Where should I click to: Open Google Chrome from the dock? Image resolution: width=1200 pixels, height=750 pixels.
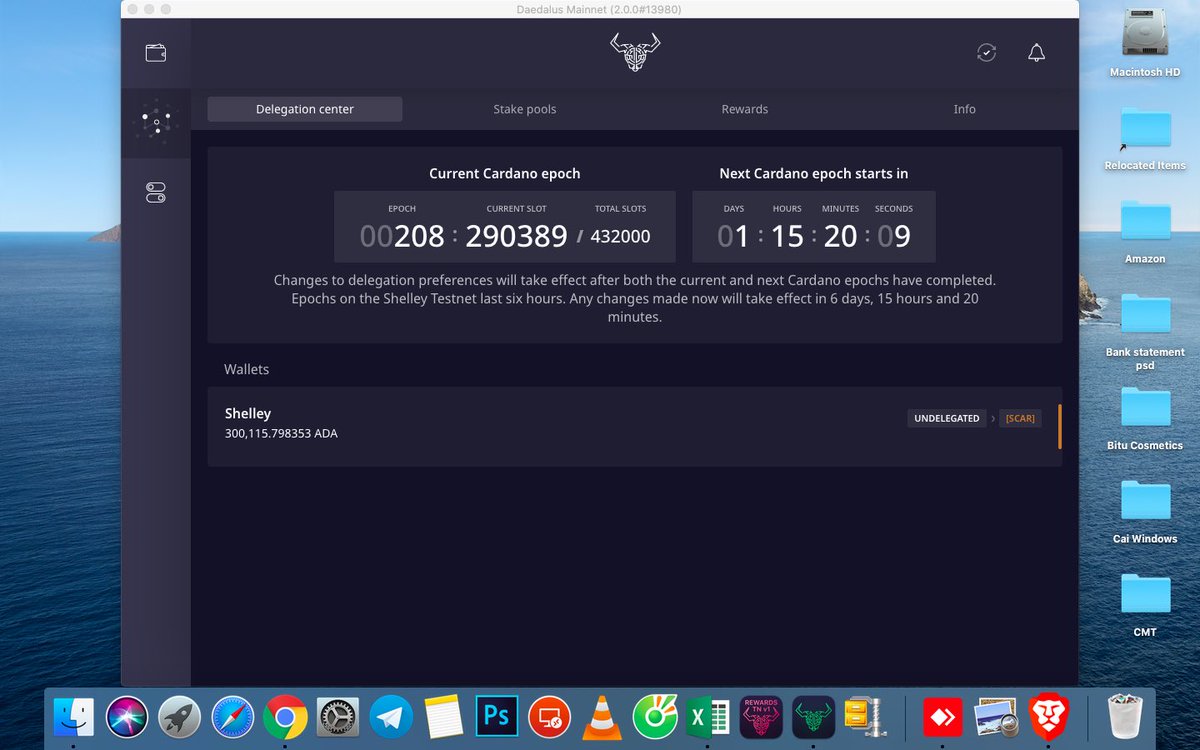tap(285, 717)
